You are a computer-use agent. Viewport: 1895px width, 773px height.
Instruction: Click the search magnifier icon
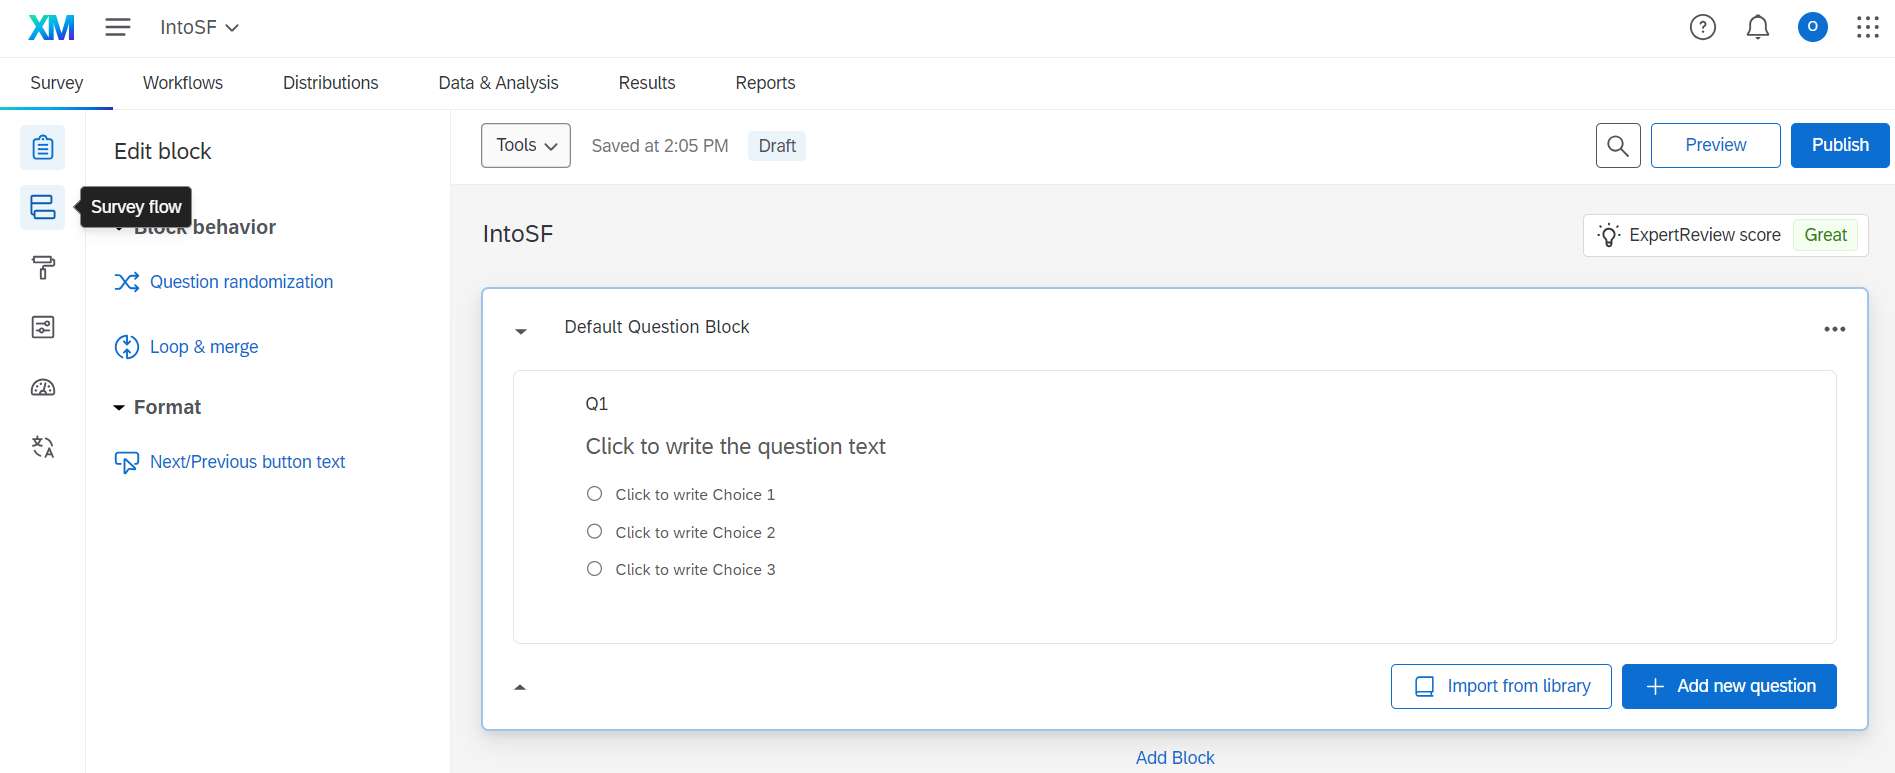point(1617,145)
